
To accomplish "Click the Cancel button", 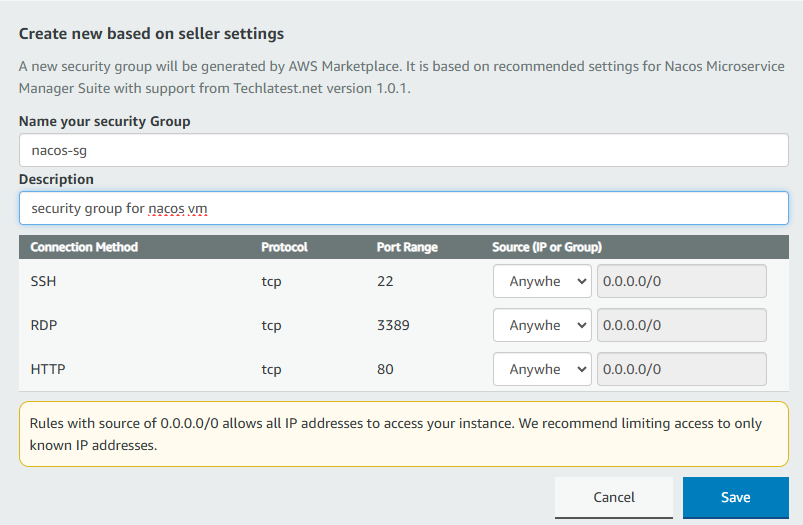I will (614, 497).
